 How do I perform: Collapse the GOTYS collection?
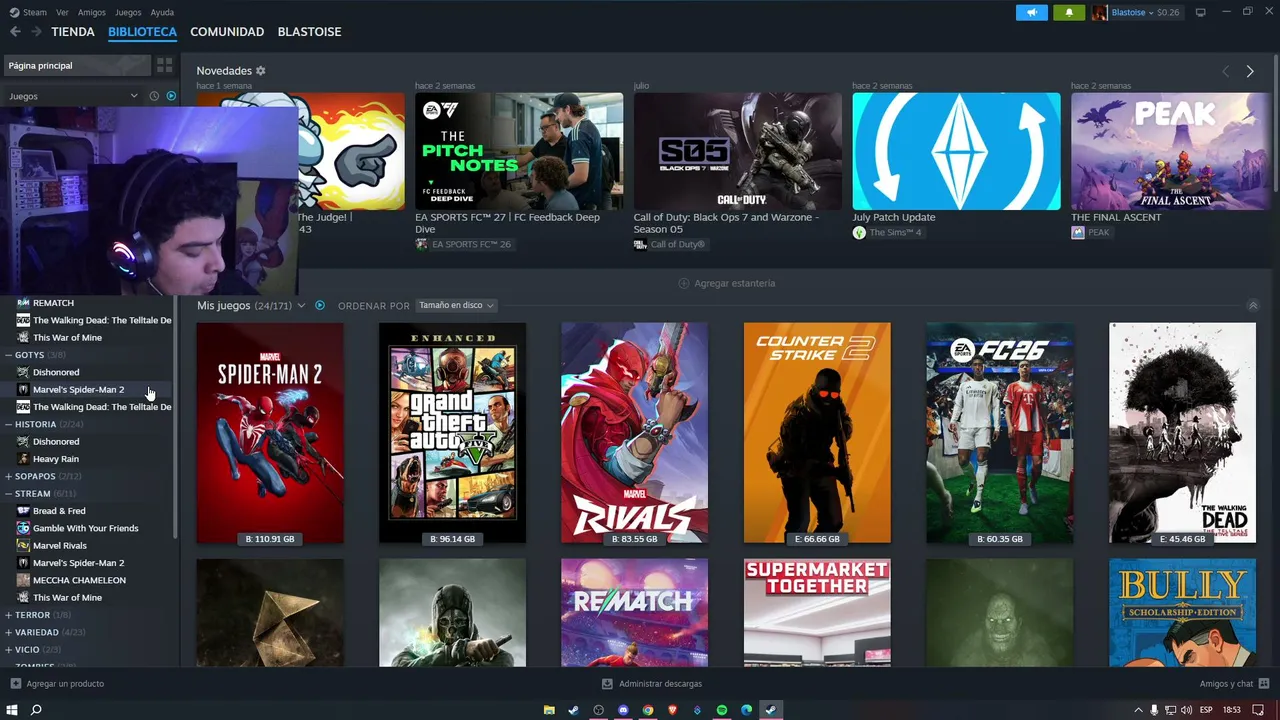[x=8, y=355]
